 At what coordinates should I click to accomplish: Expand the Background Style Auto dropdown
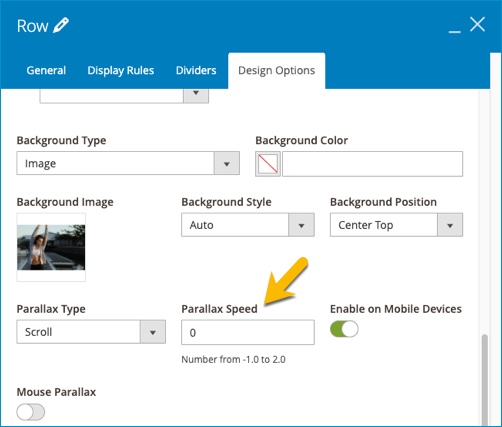click(x=301, y=225)
